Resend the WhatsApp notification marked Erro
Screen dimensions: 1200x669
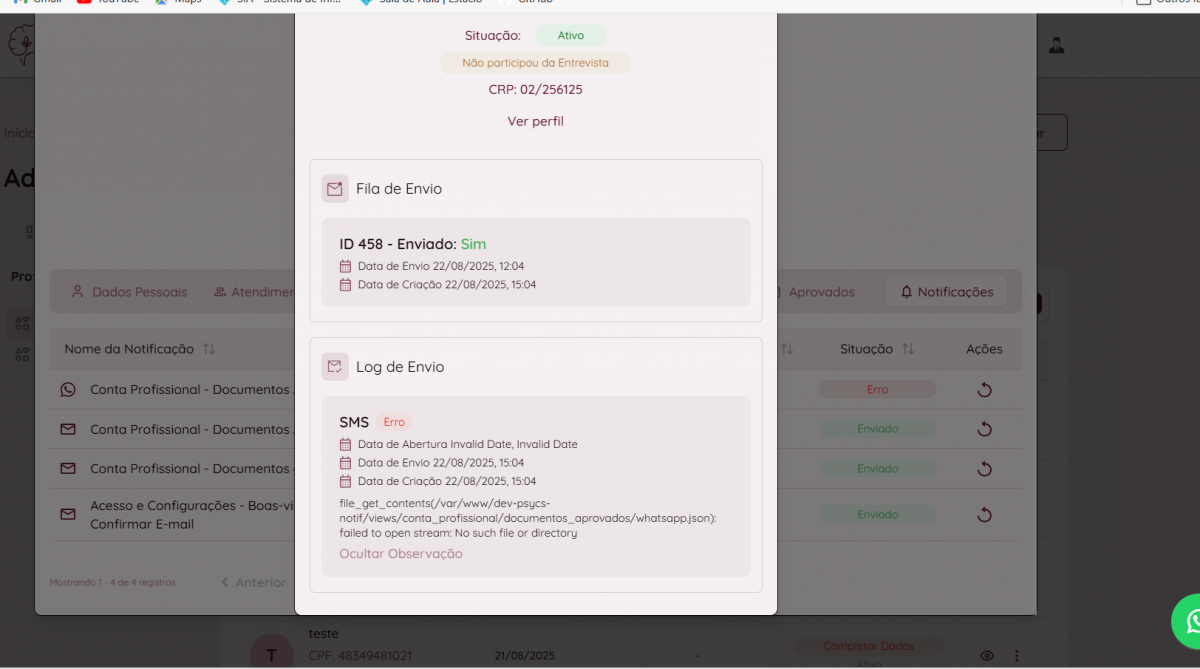pyautogui.click(x=984, y=390)
